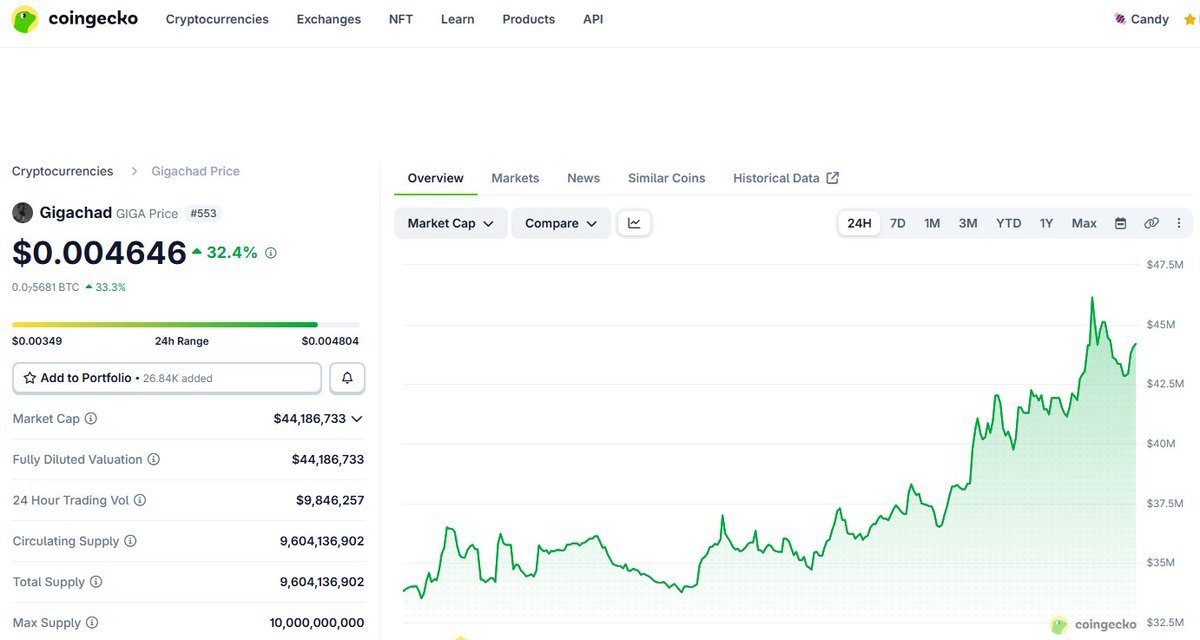Click the Max Supply info icon

[x=92, y=623]
